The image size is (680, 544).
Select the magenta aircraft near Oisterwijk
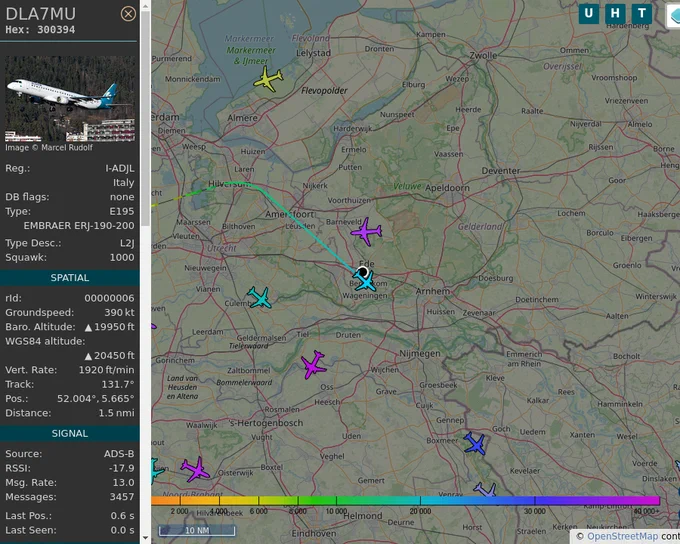coord(195,469)
